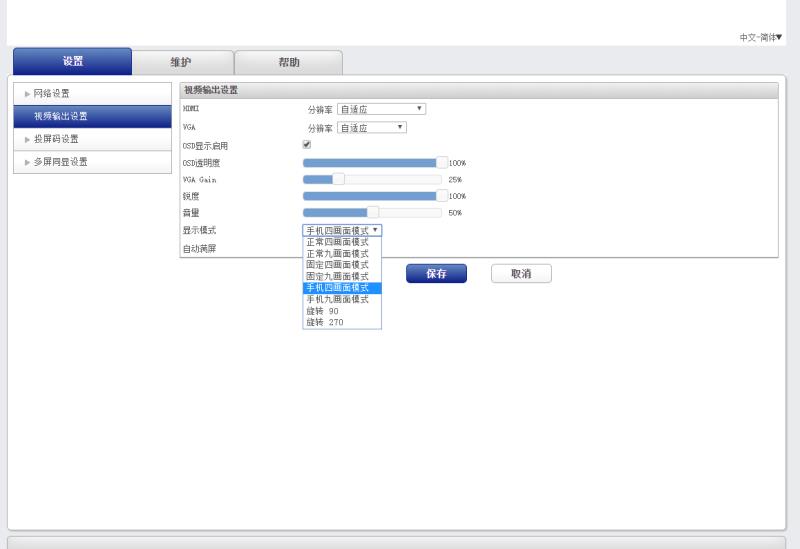
Task: Switch to the 维护 tab
Action: (182, 62)
